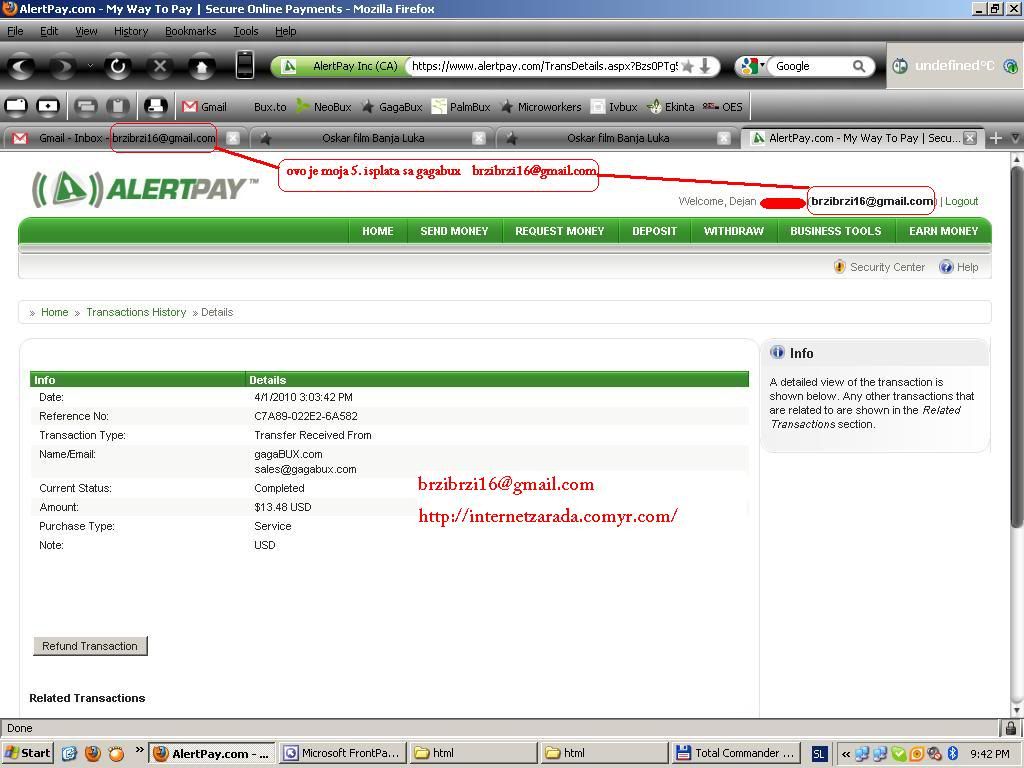Open the search engine selector dropdown
The image size is (1024, 768).
pos(750,66)
